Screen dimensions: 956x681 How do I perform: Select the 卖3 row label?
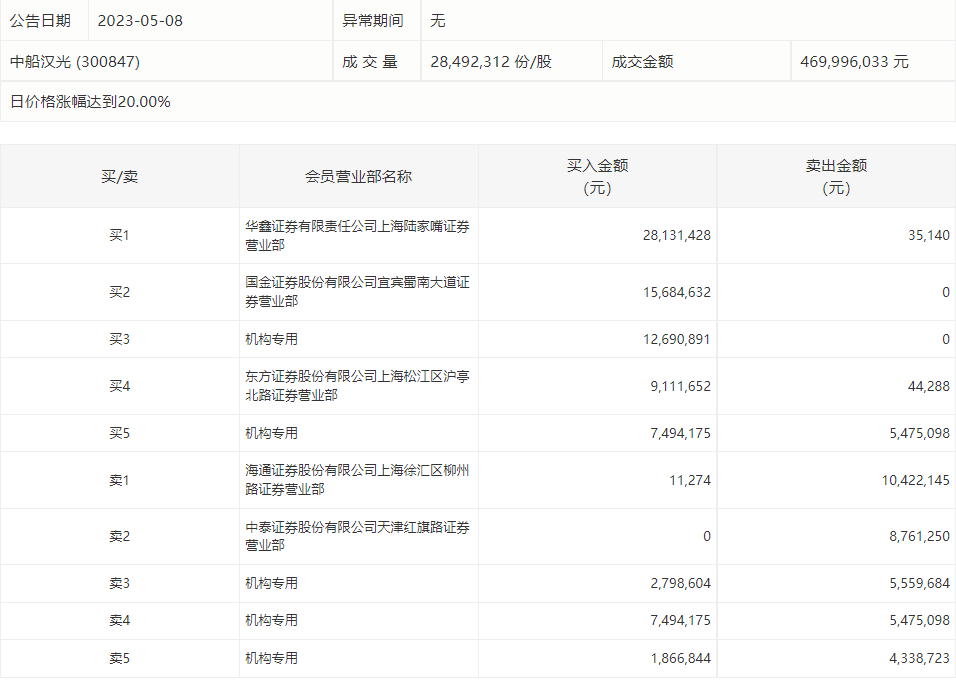120,583
